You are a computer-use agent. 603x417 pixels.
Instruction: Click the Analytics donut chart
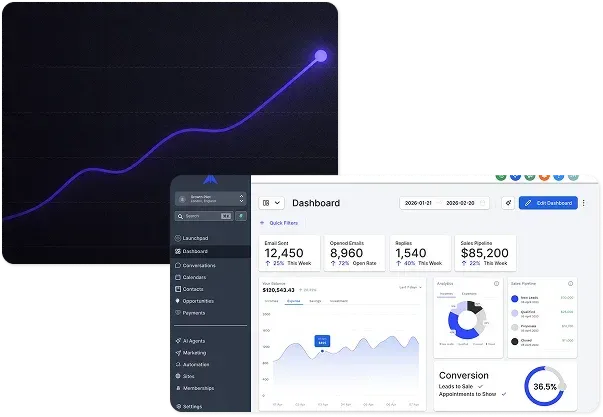point(467,320)
